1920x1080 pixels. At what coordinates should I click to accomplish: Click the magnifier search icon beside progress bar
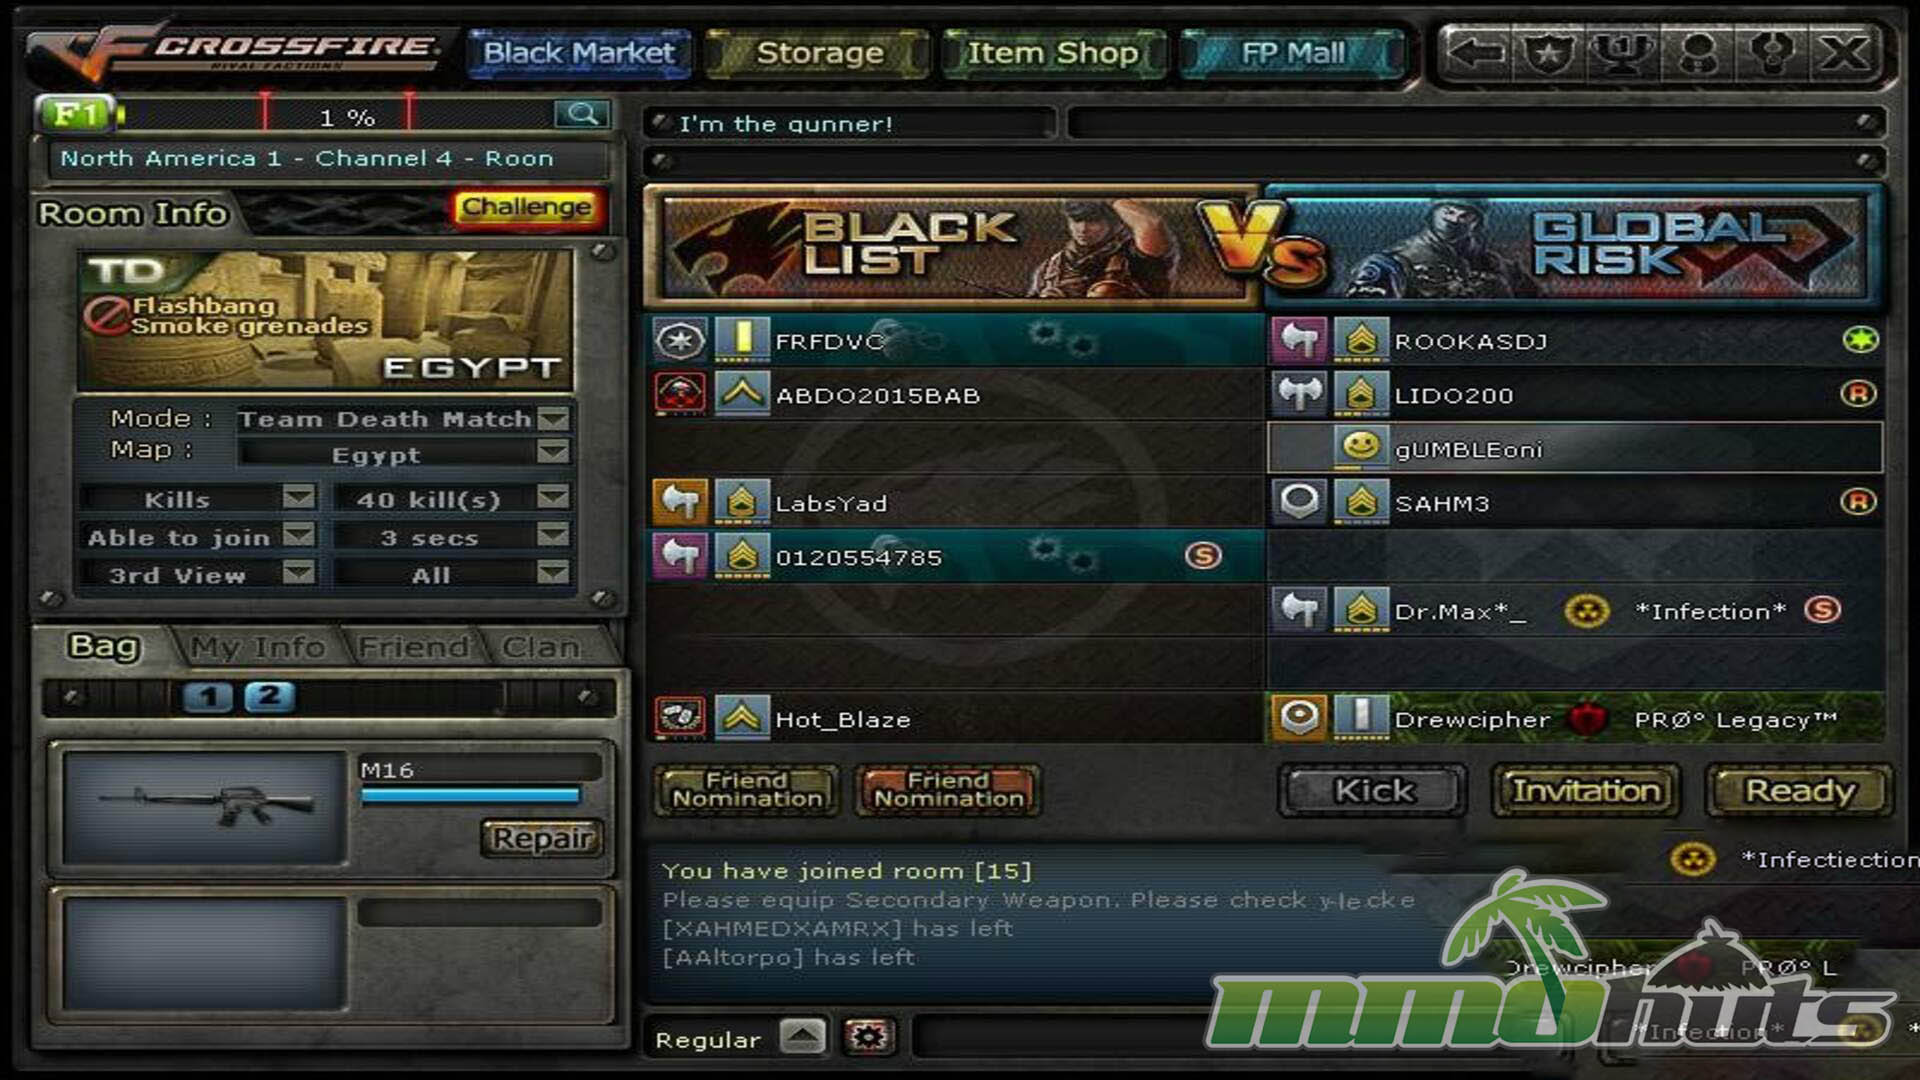click(x=582, y=114)
